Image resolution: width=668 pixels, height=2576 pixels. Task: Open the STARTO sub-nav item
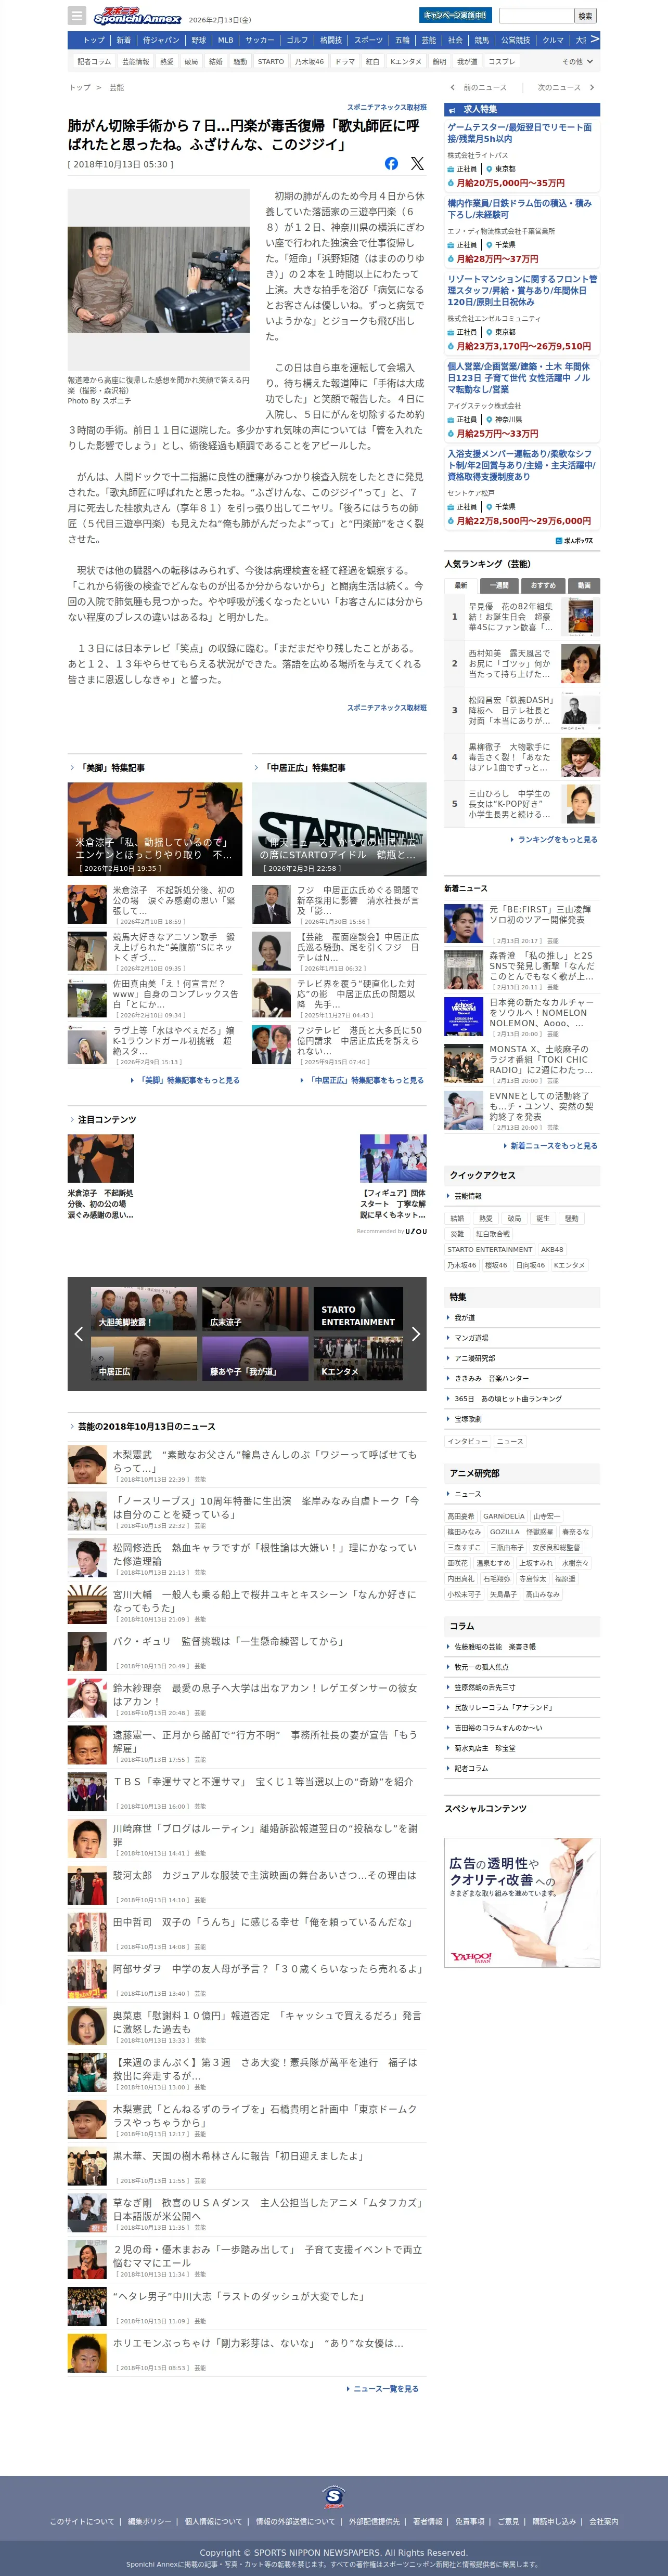[271, 62]
